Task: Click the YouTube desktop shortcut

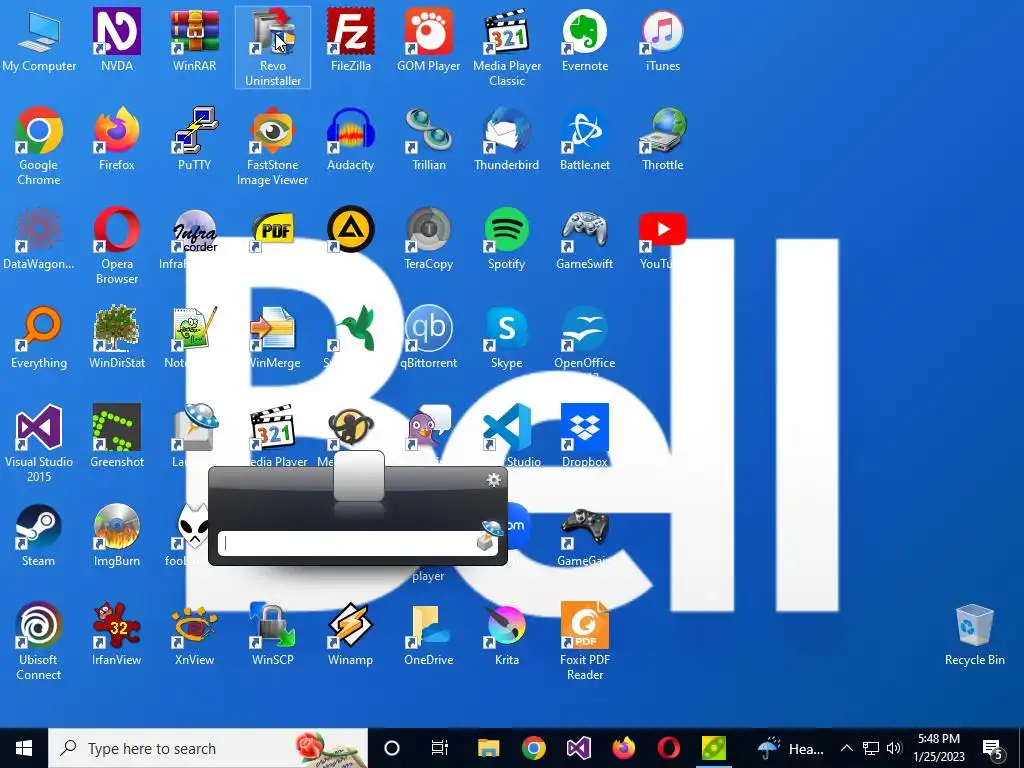Action: click(x=662, y=239)
